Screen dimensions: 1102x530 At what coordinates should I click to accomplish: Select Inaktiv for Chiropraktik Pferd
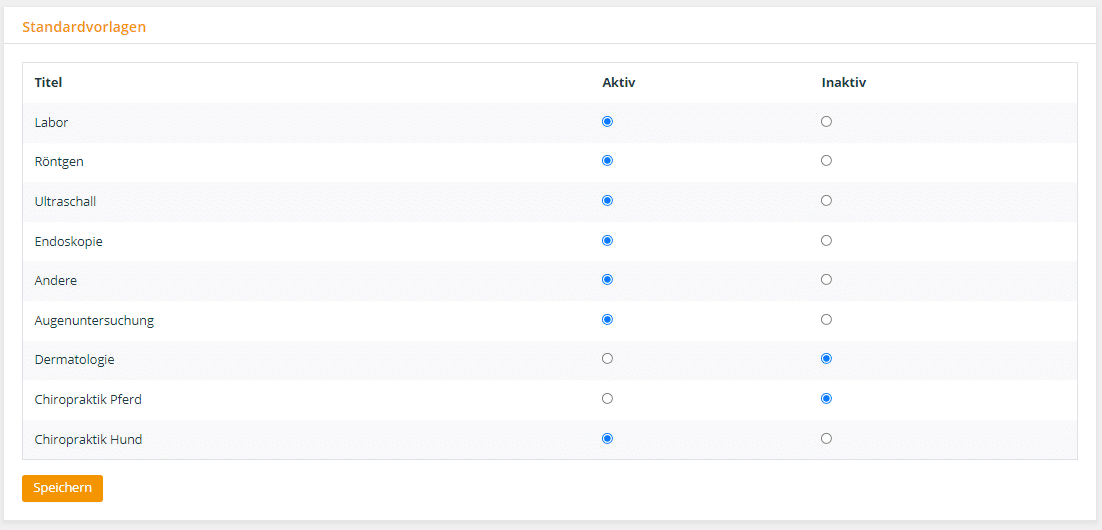coord(826,399)
